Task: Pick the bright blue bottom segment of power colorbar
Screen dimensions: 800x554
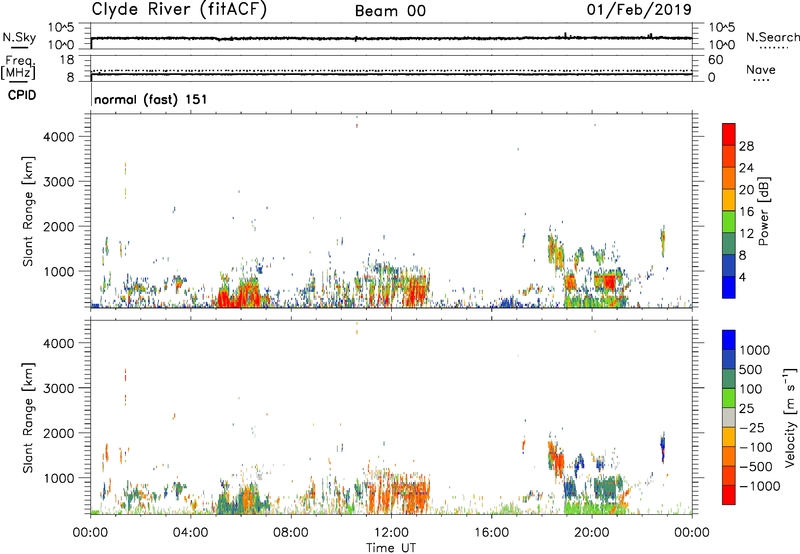Action: [729, 287]
